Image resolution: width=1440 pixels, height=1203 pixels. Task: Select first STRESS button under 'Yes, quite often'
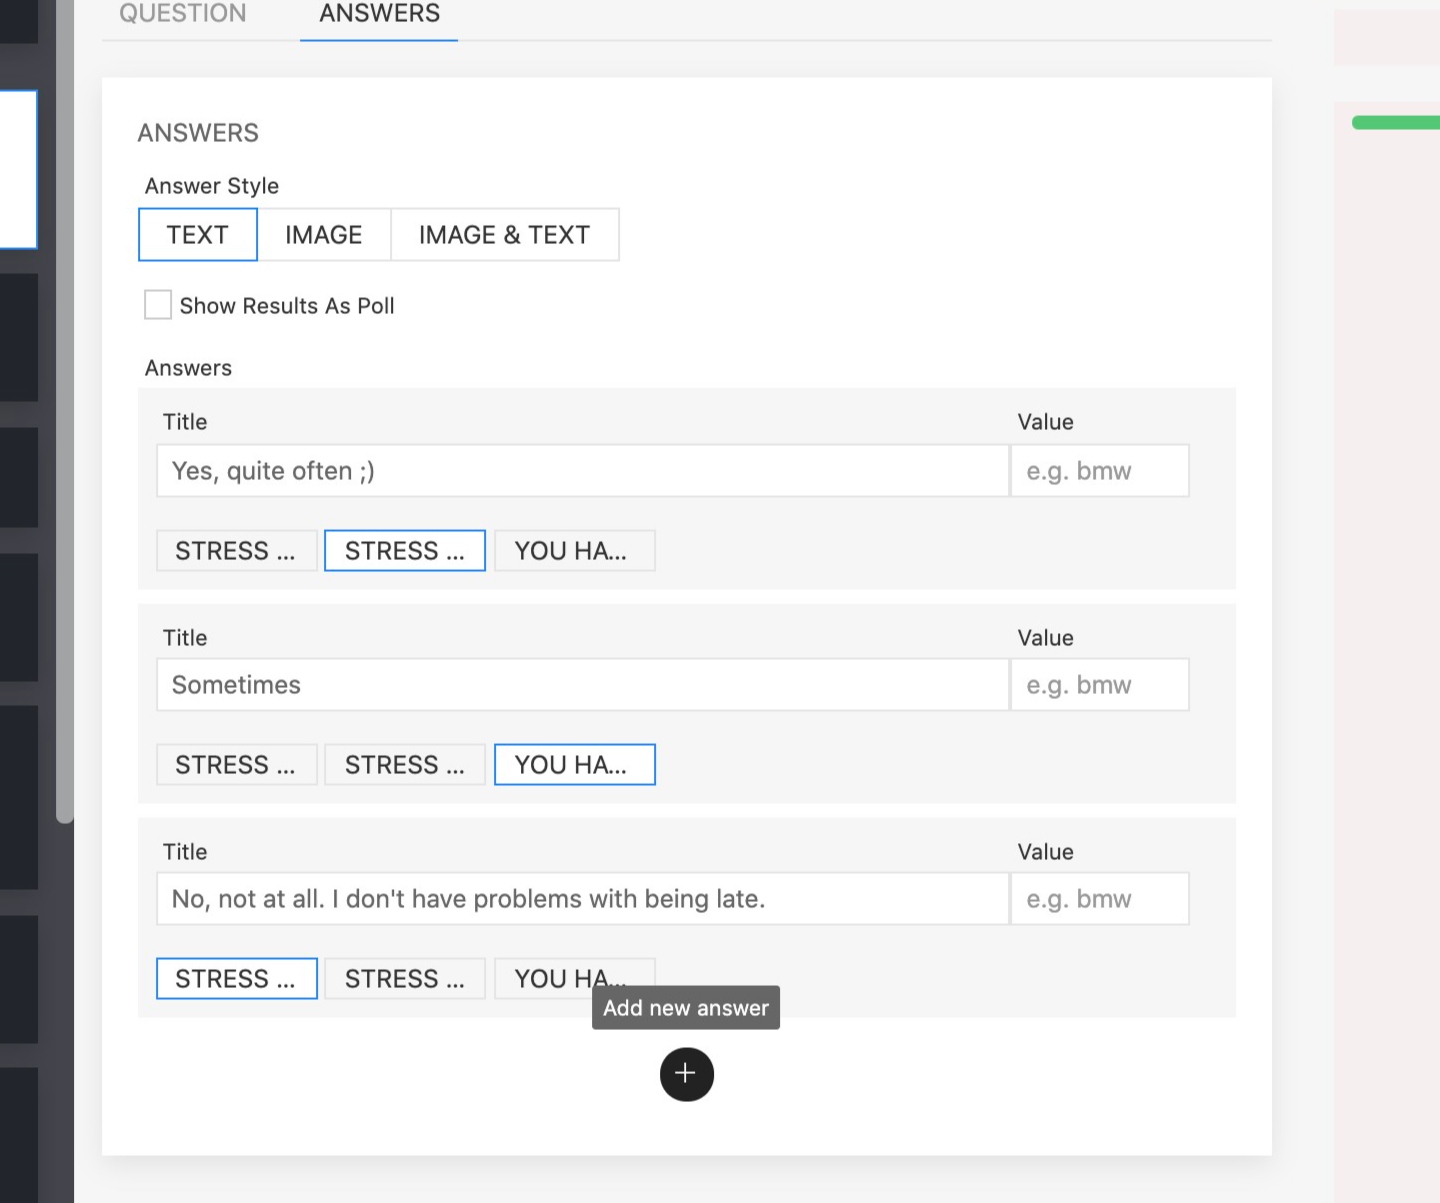click(x=236, y=551)
